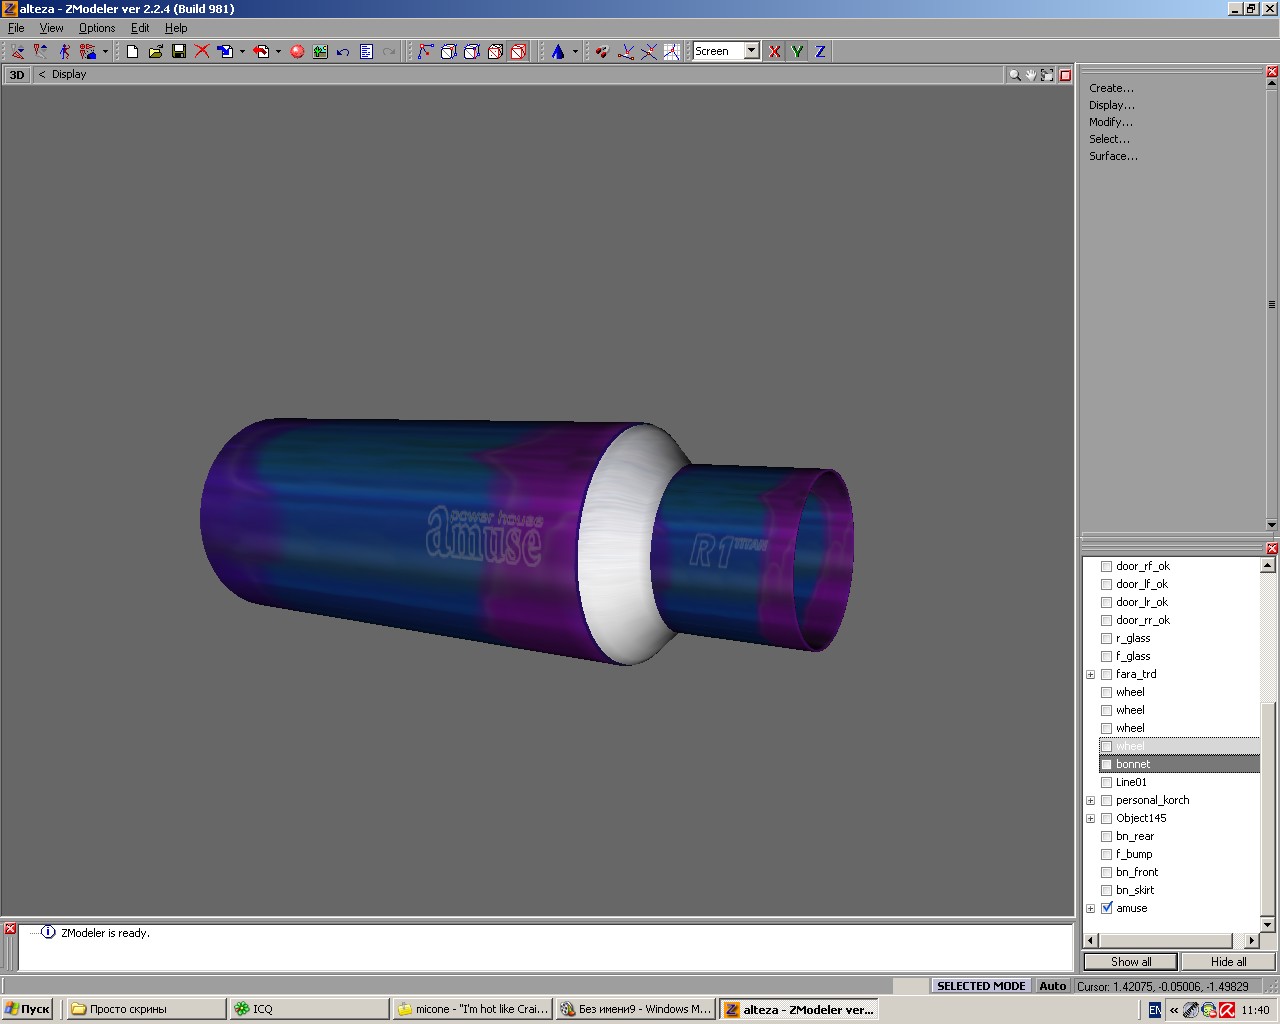
Task: Toggle the selected mode red cube icon
Action: (x=518, y=51)
